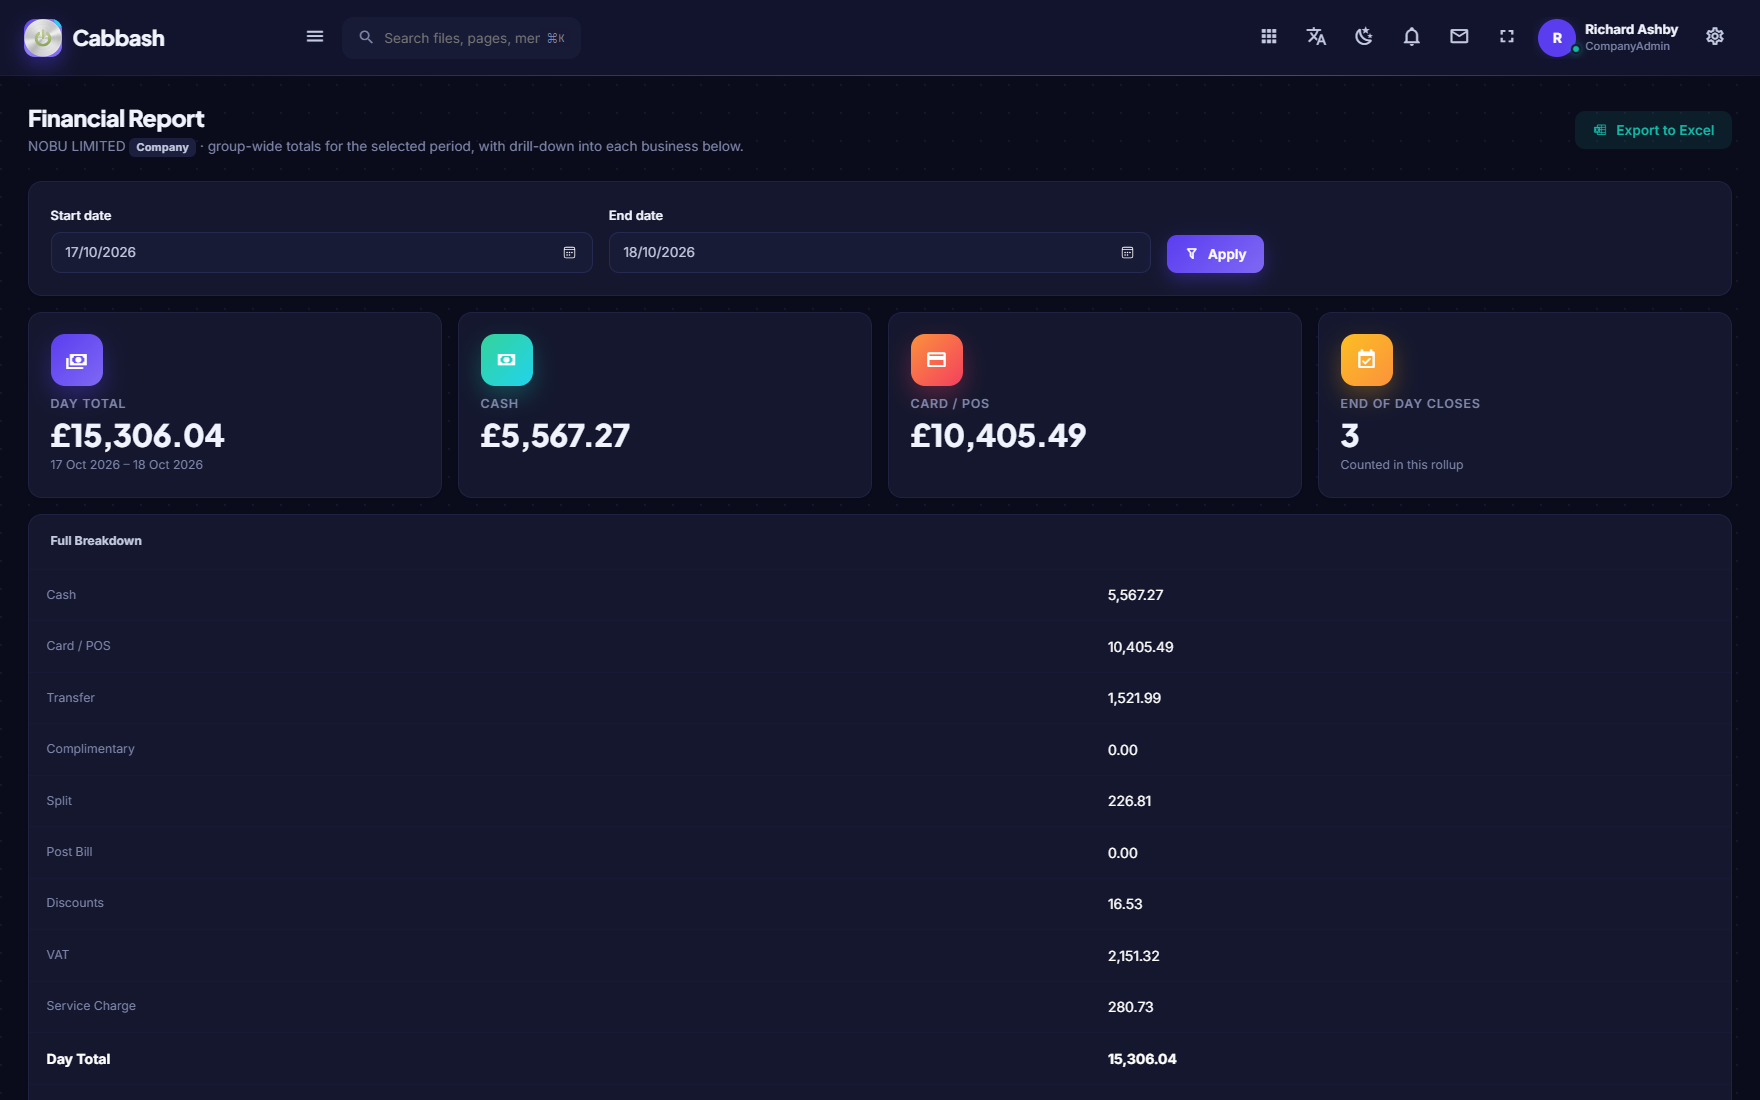
Task: Click the Post Bill row label
Action: click(69, 852)
